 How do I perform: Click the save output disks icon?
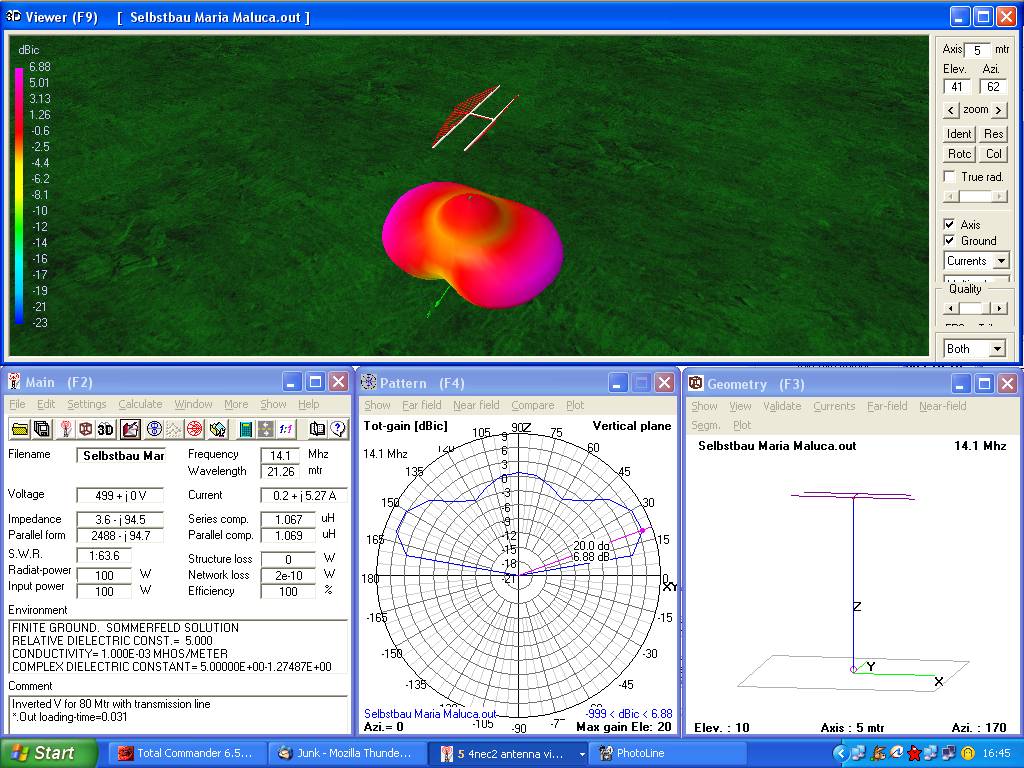pyautogui.click(x=42, y=429)
